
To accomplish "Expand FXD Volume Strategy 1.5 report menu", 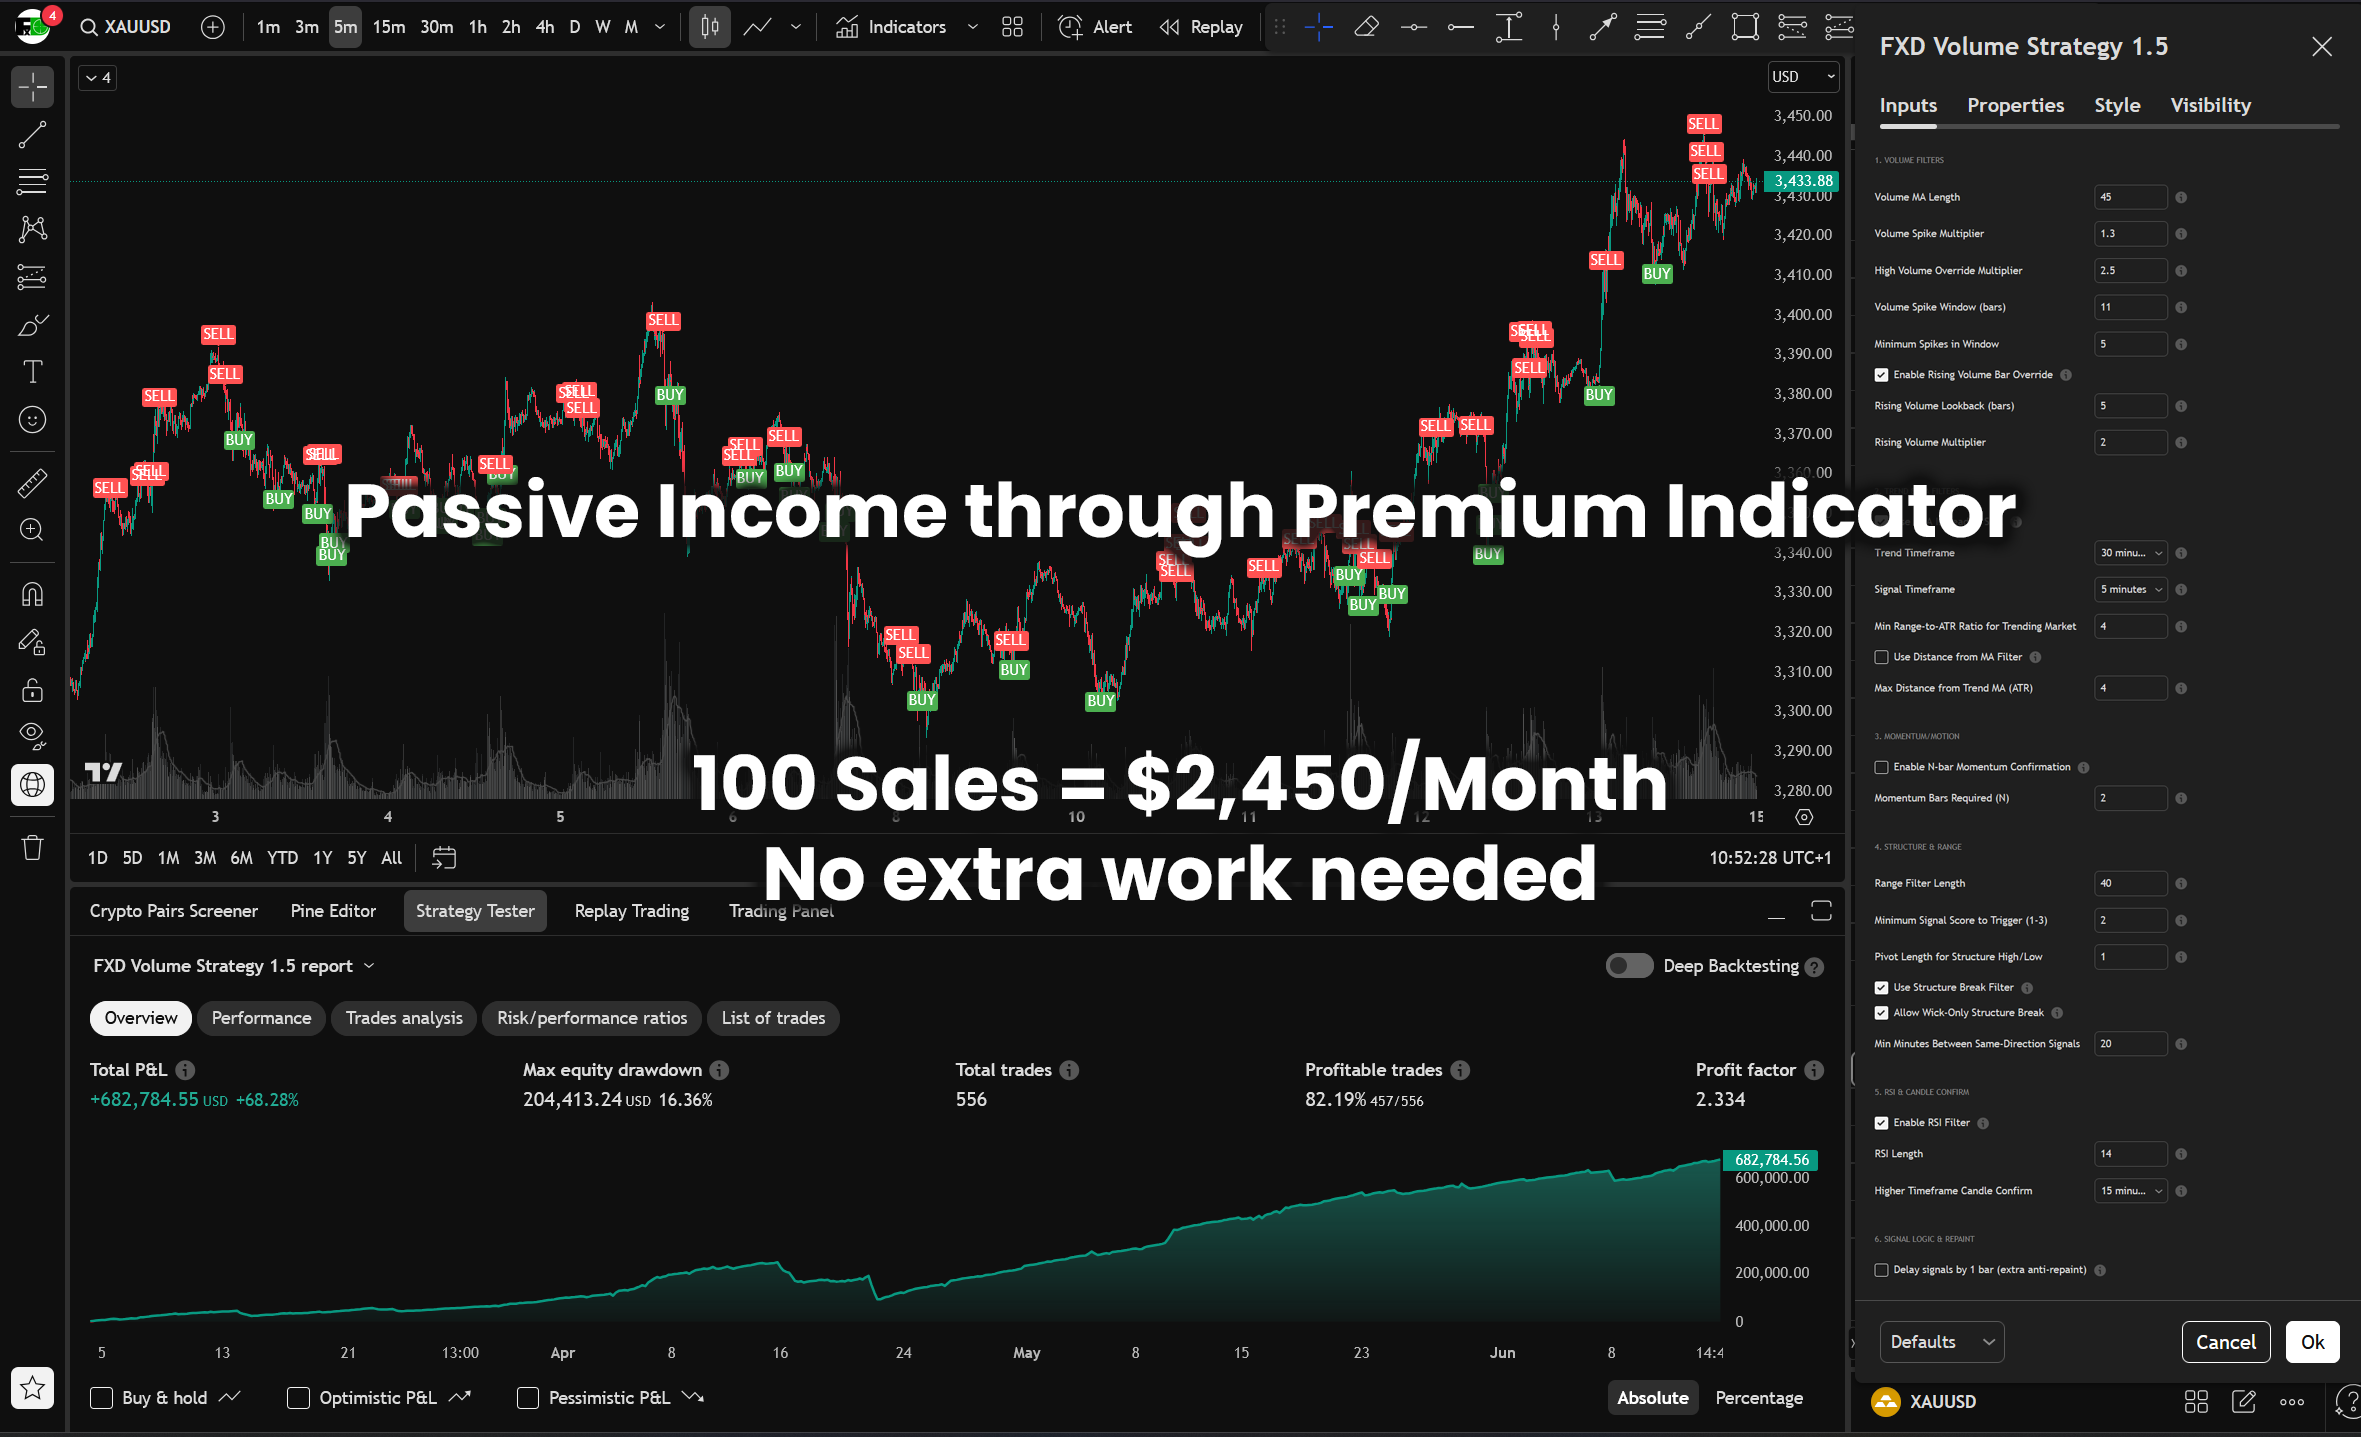I will (x=369, y=966).
